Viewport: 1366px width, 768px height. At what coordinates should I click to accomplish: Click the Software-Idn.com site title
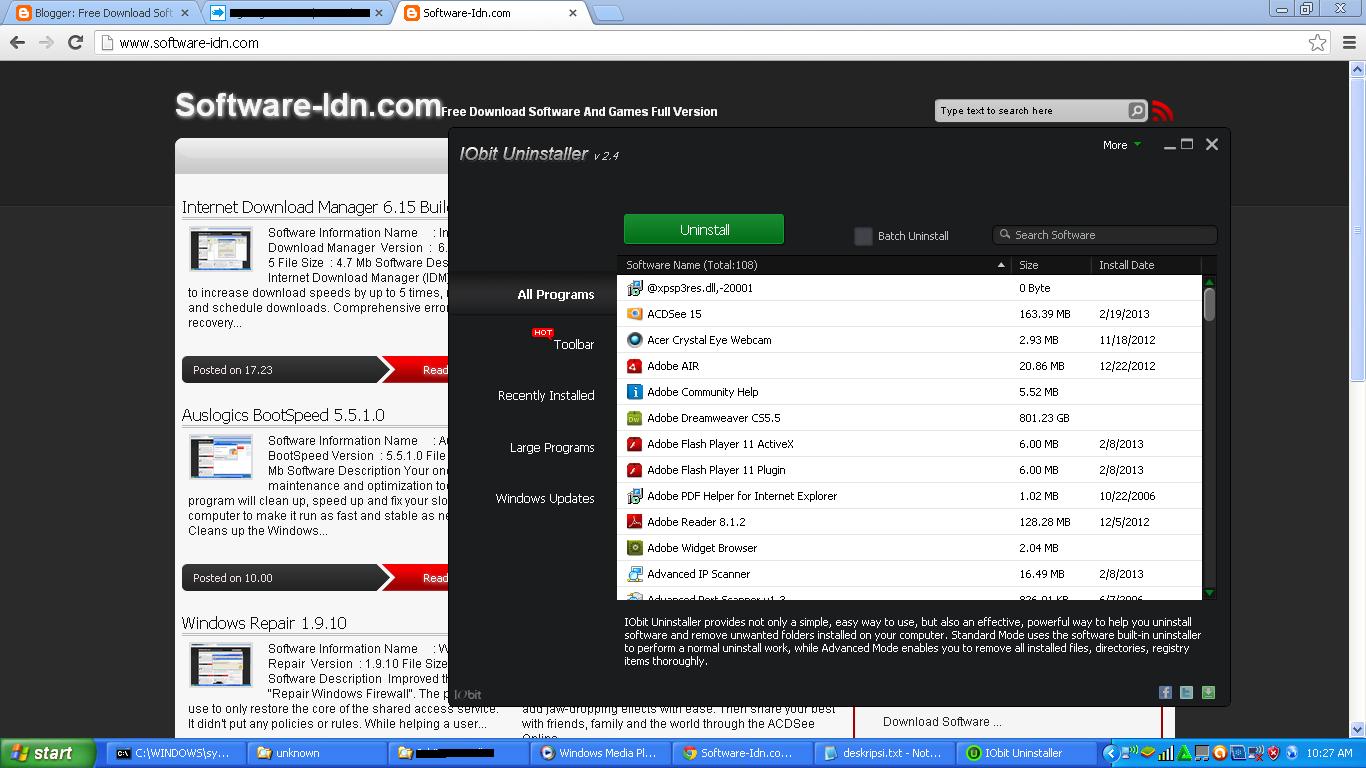tap(308, 105)
